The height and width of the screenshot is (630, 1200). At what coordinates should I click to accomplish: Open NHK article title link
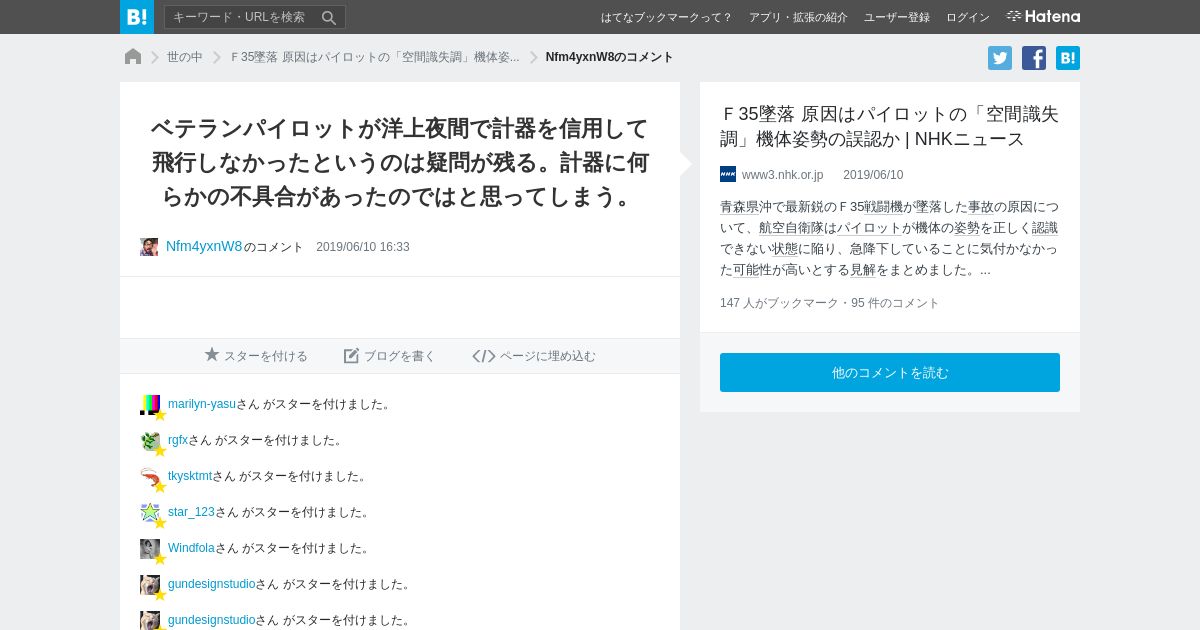889,126
